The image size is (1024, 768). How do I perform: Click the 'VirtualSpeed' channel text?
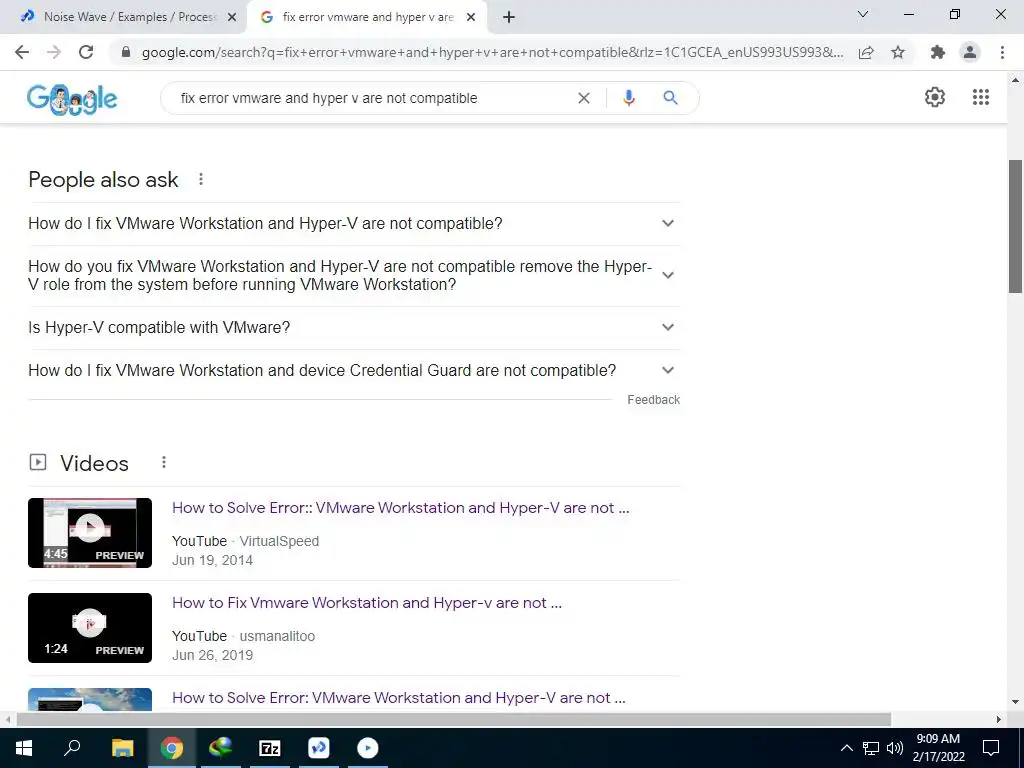[x=279, y=541]
